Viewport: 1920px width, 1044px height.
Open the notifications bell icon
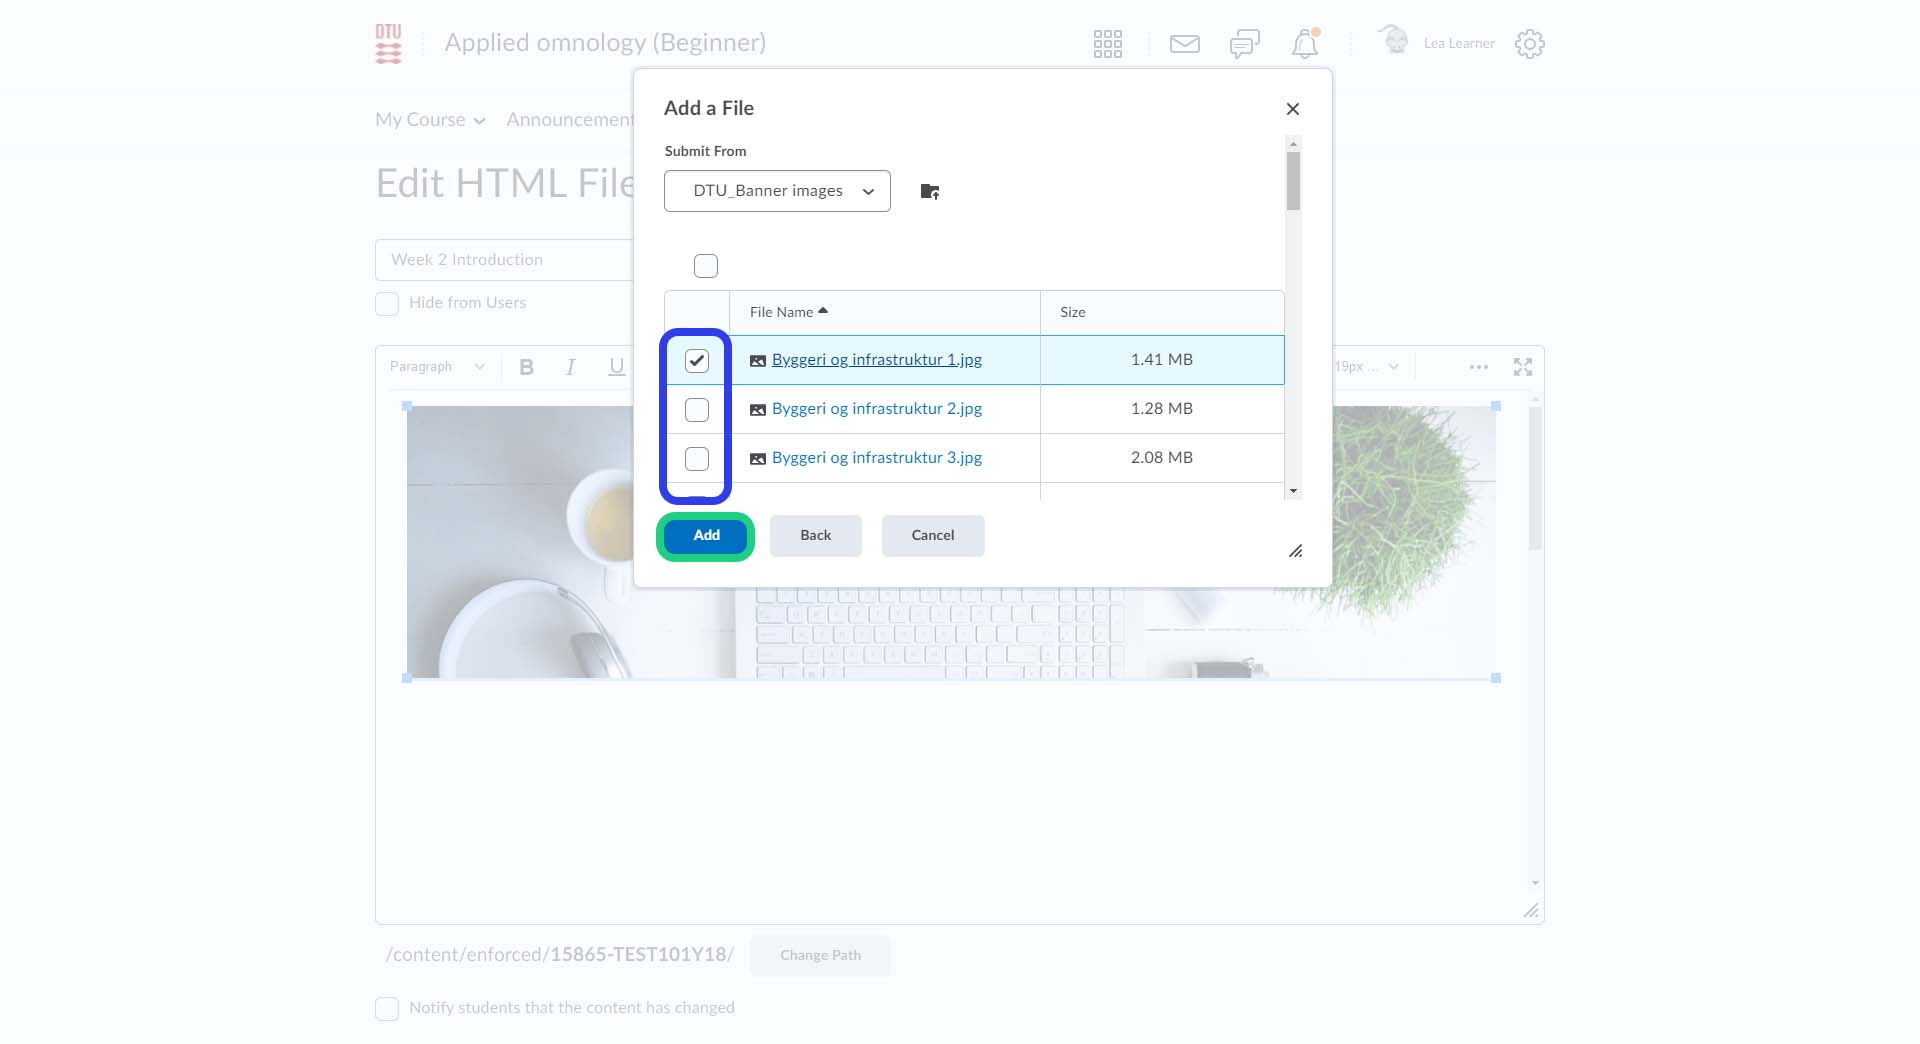point(1304,44)
